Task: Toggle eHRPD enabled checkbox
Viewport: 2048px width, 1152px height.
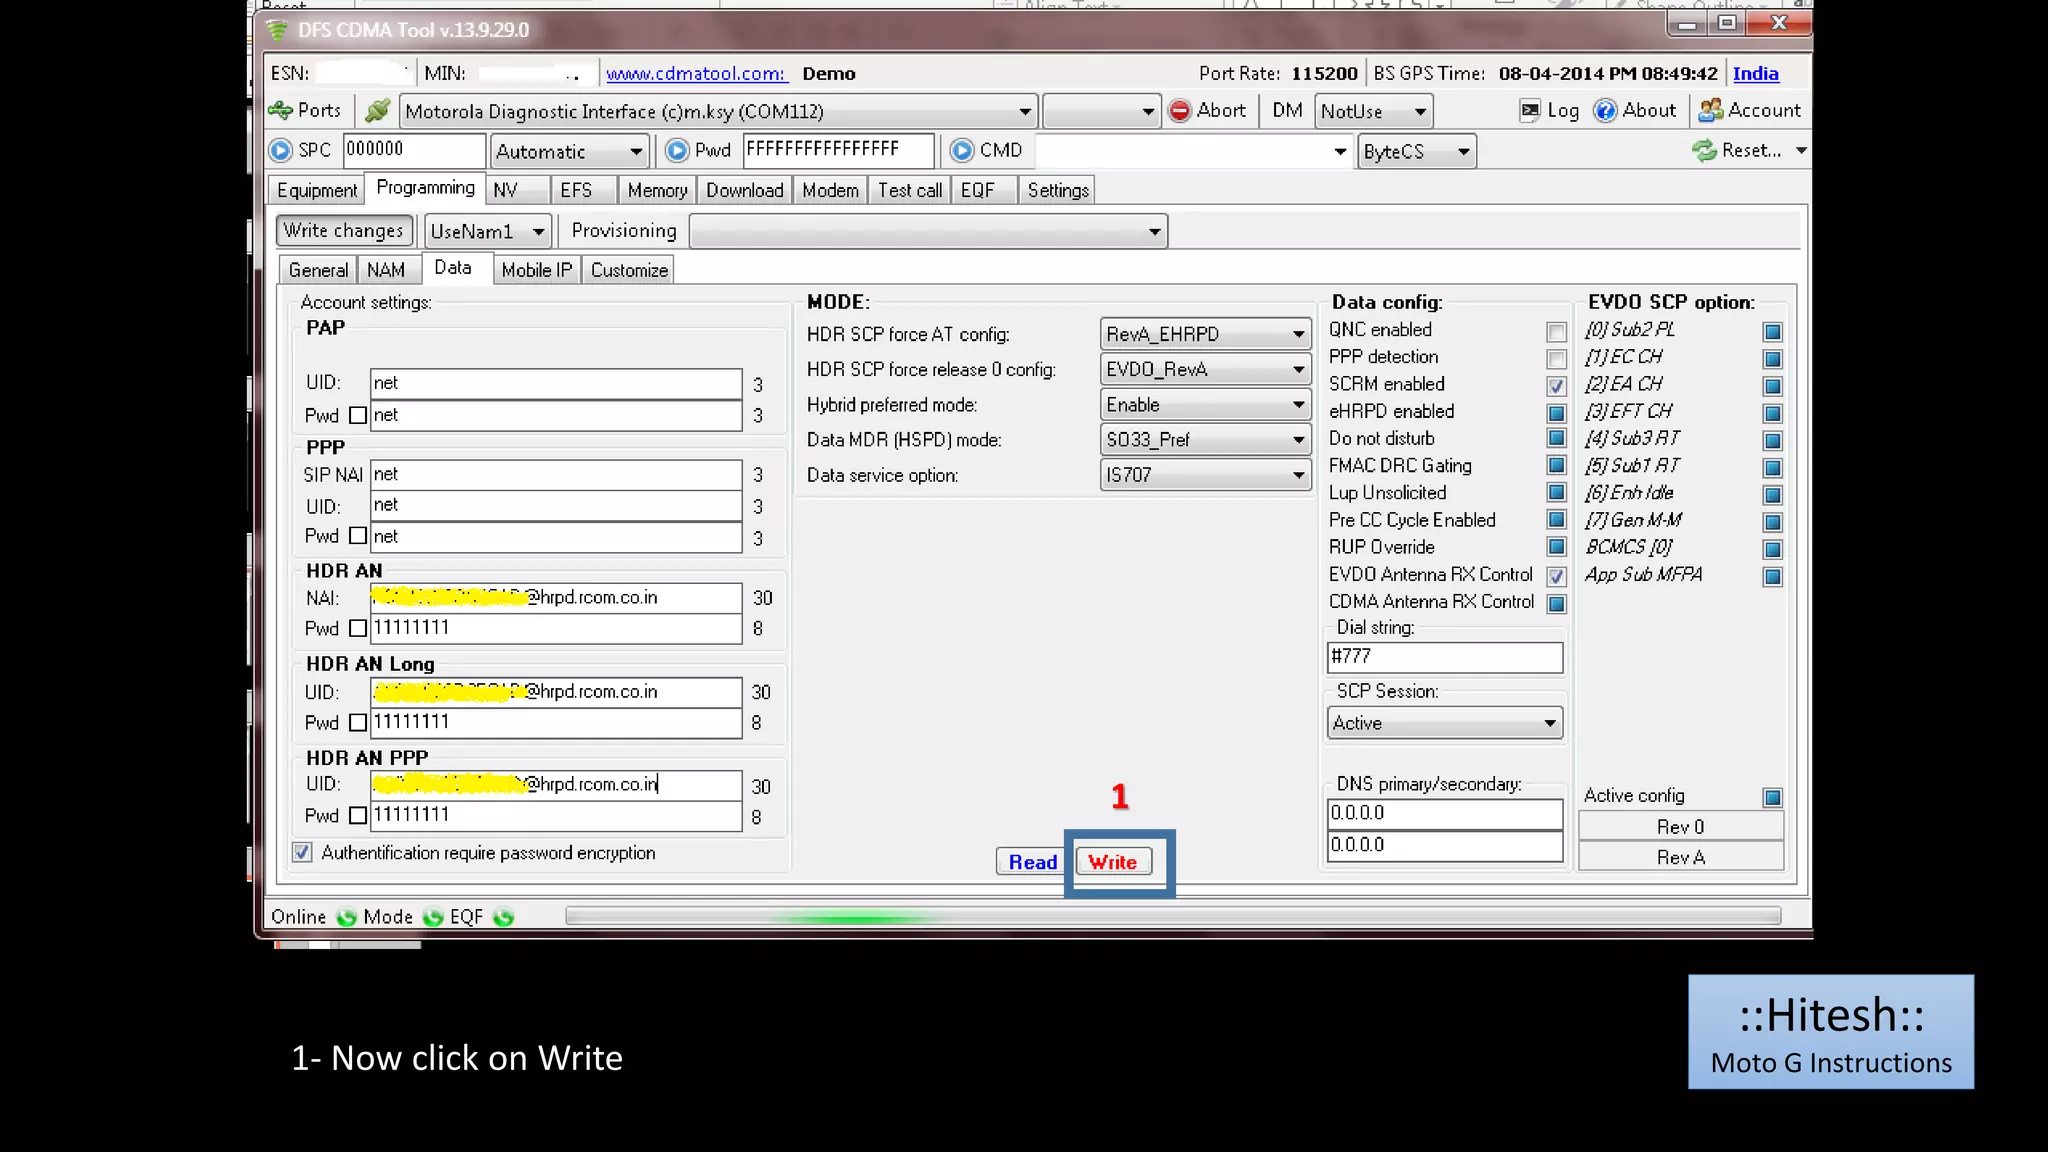Action: tap(1556, 413)
